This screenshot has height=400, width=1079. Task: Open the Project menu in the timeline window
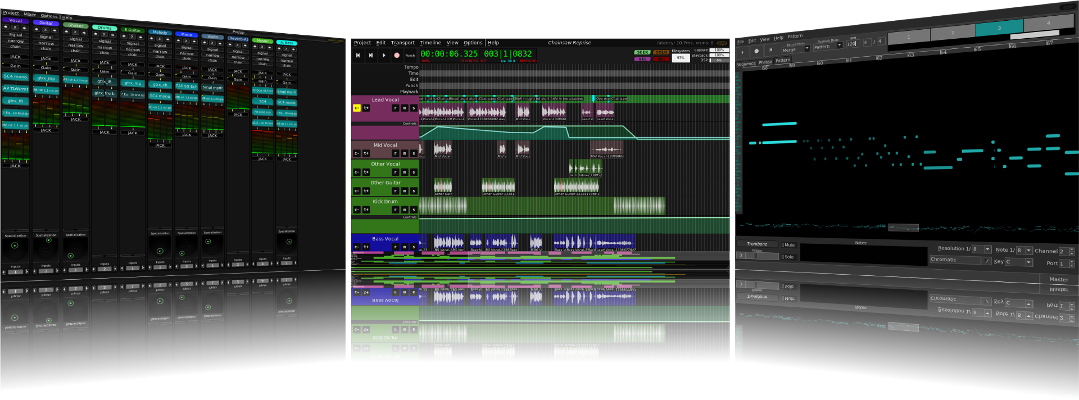point(362,43)
